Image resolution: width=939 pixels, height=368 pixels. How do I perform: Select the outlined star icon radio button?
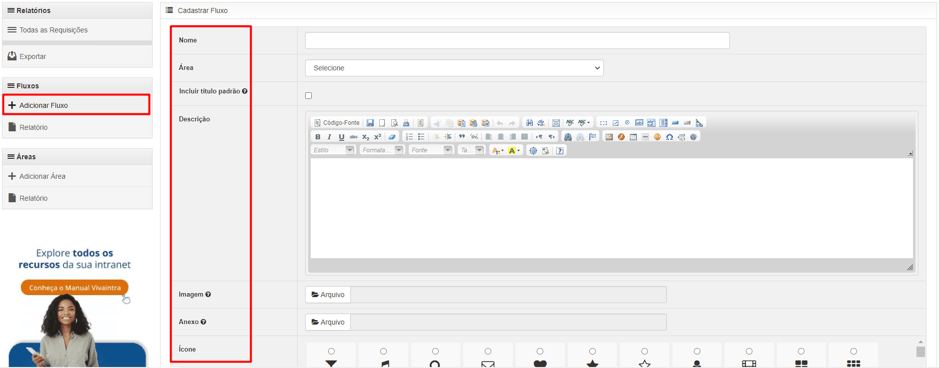coord(644,351)
